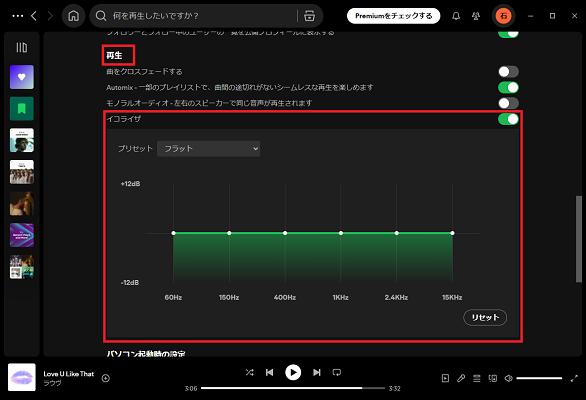Expand Your Library sidebar icon
The width and height of the screenshot is (586, 400).
click(x=22, y=47)
